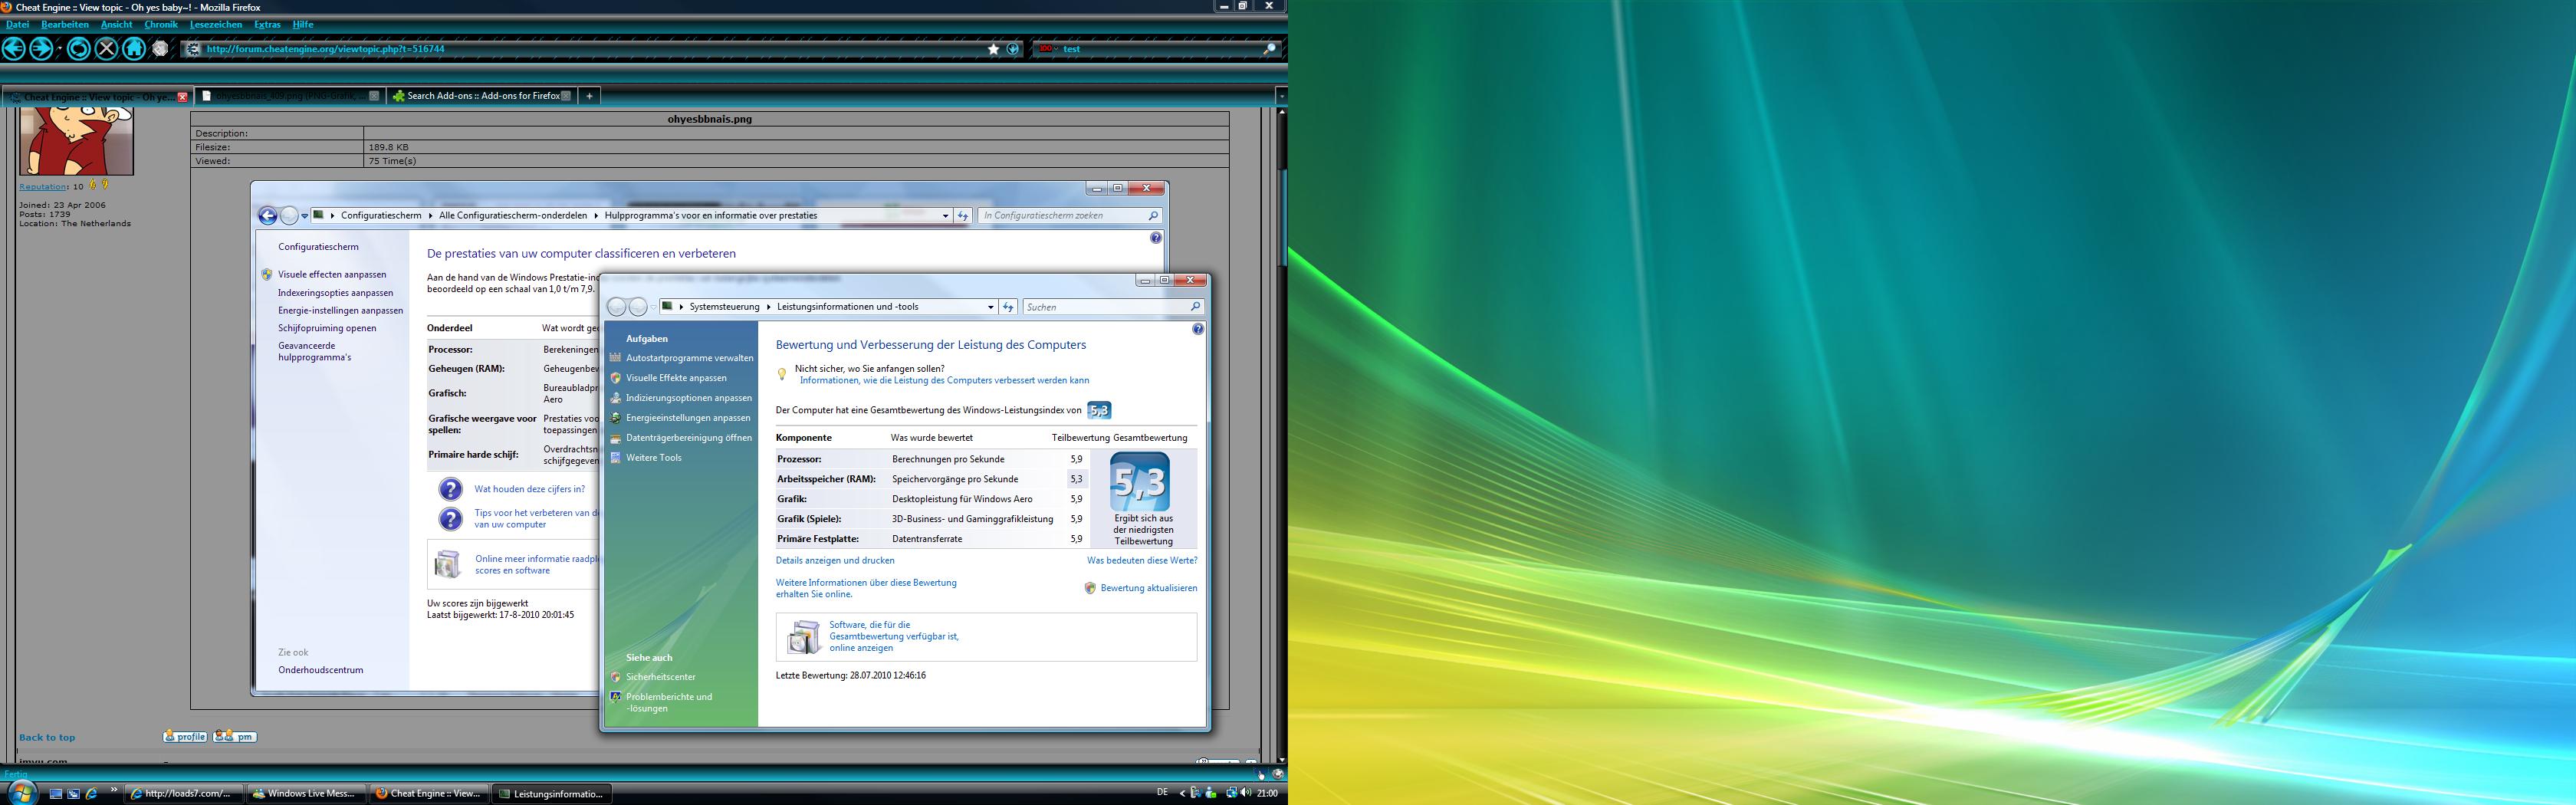
Task: Expand the list all tabs arrow
Action: pos(1281,96)
